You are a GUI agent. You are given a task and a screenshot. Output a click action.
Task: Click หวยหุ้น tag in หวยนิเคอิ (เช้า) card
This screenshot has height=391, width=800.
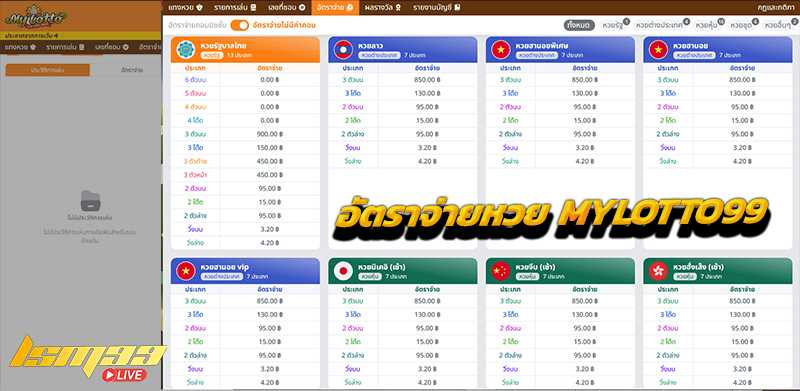[370, 276]
